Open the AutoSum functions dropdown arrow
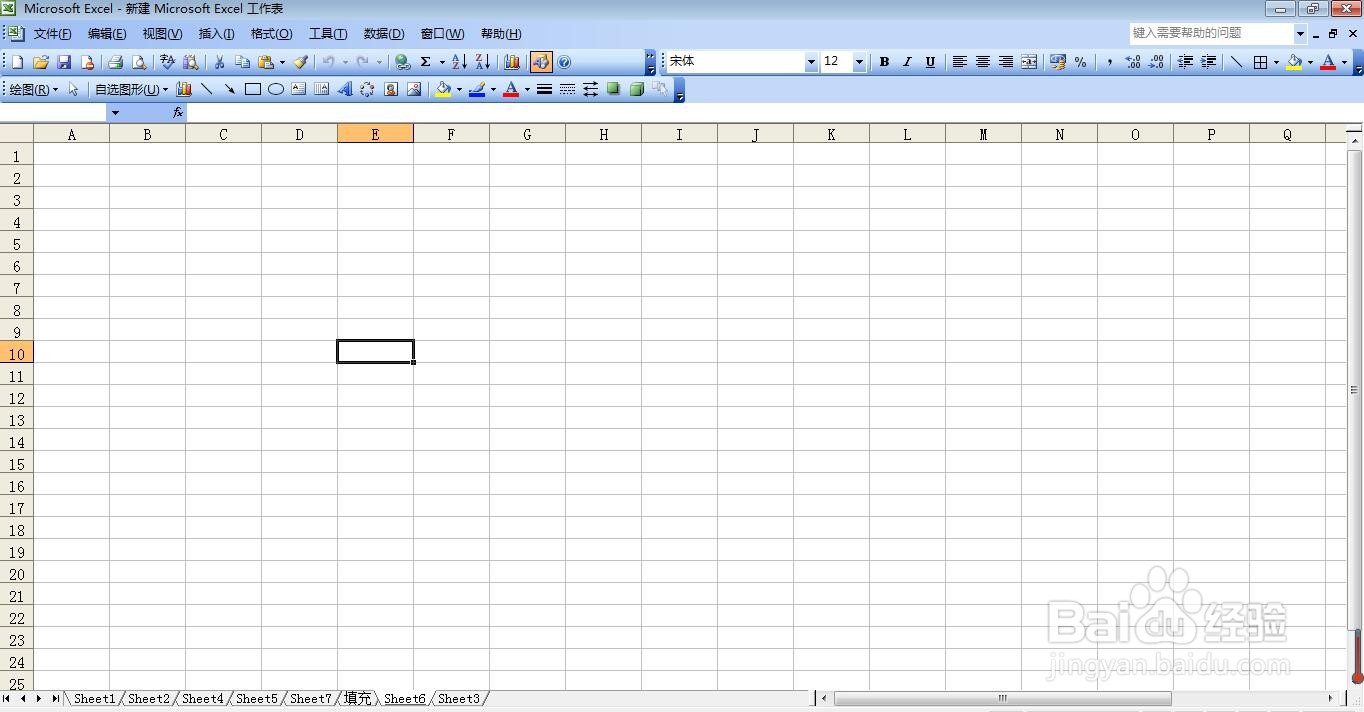This screenshot has width=1364, height=712. point(441,62)
